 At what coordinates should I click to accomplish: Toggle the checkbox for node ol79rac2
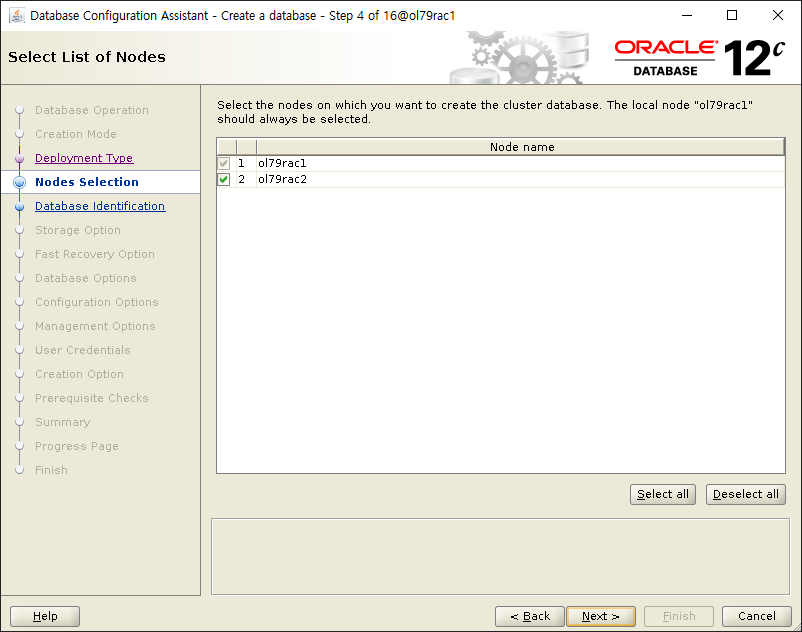click(x=224, y=179)
